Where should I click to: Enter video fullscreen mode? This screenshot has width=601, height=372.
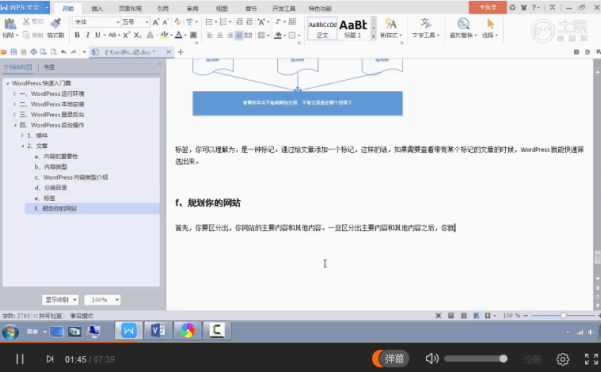point(591,359)
